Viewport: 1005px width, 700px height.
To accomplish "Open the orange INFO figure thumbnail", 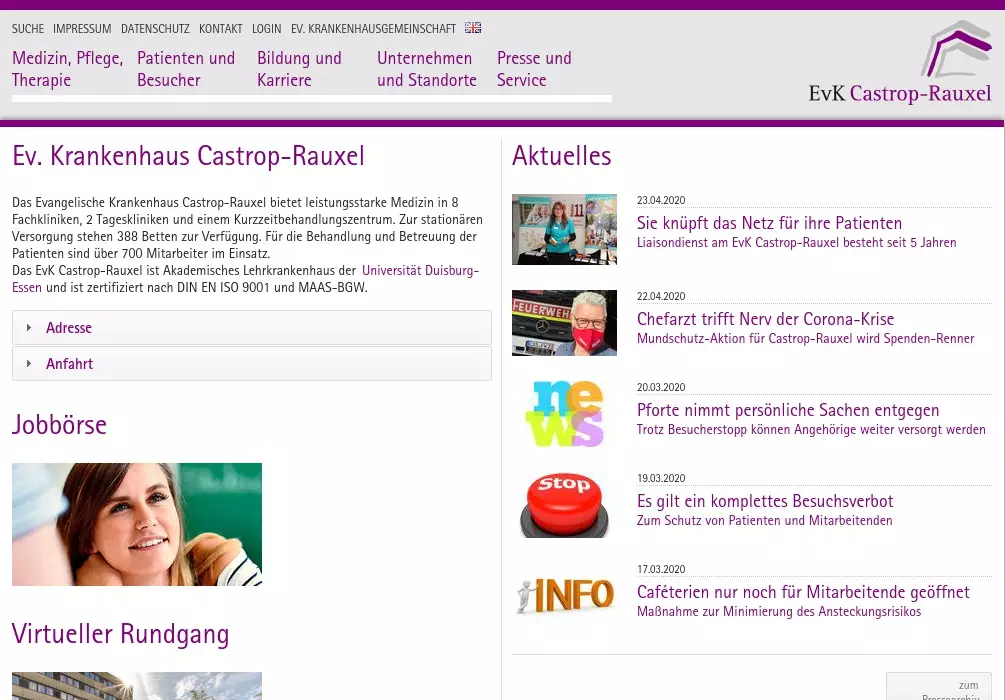I will tap(564, 596).
